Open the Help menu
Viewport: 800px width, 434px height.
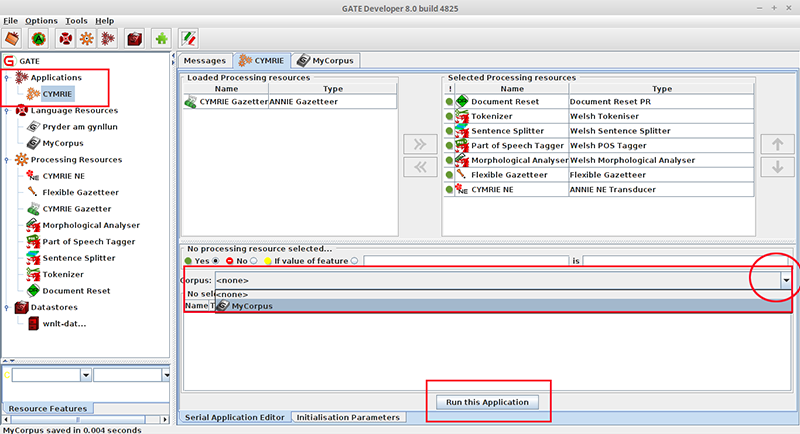click(105, 21)
